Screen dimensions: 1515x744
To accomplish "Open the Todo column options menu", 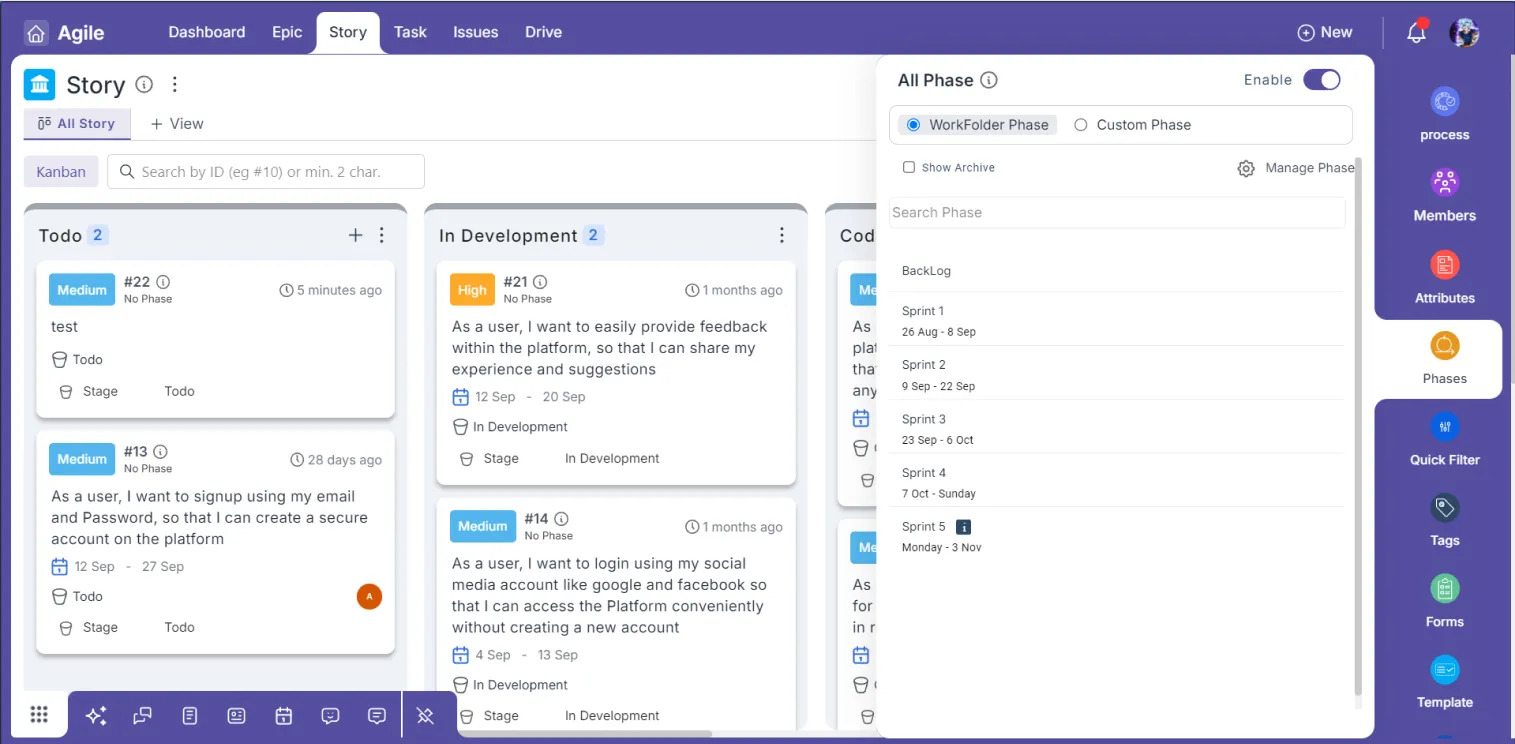I will click(x=381, y=235).
